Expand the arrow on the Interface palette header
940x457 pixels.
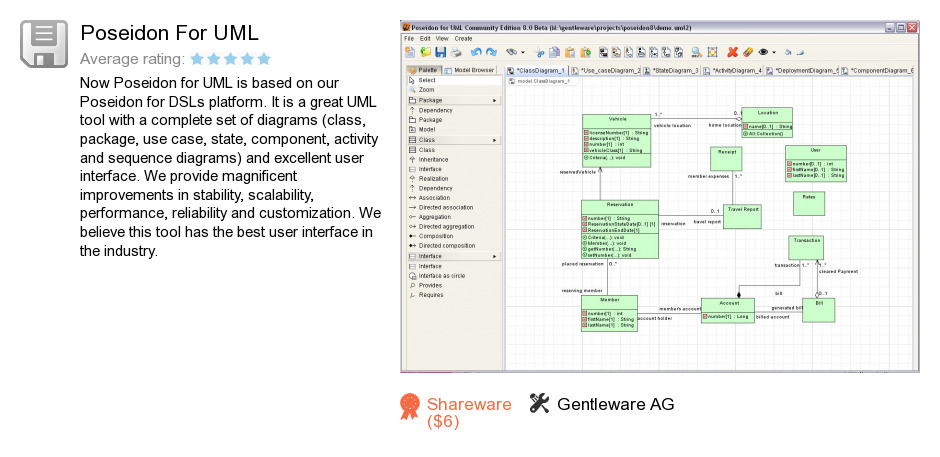click(x=495, y=257)
